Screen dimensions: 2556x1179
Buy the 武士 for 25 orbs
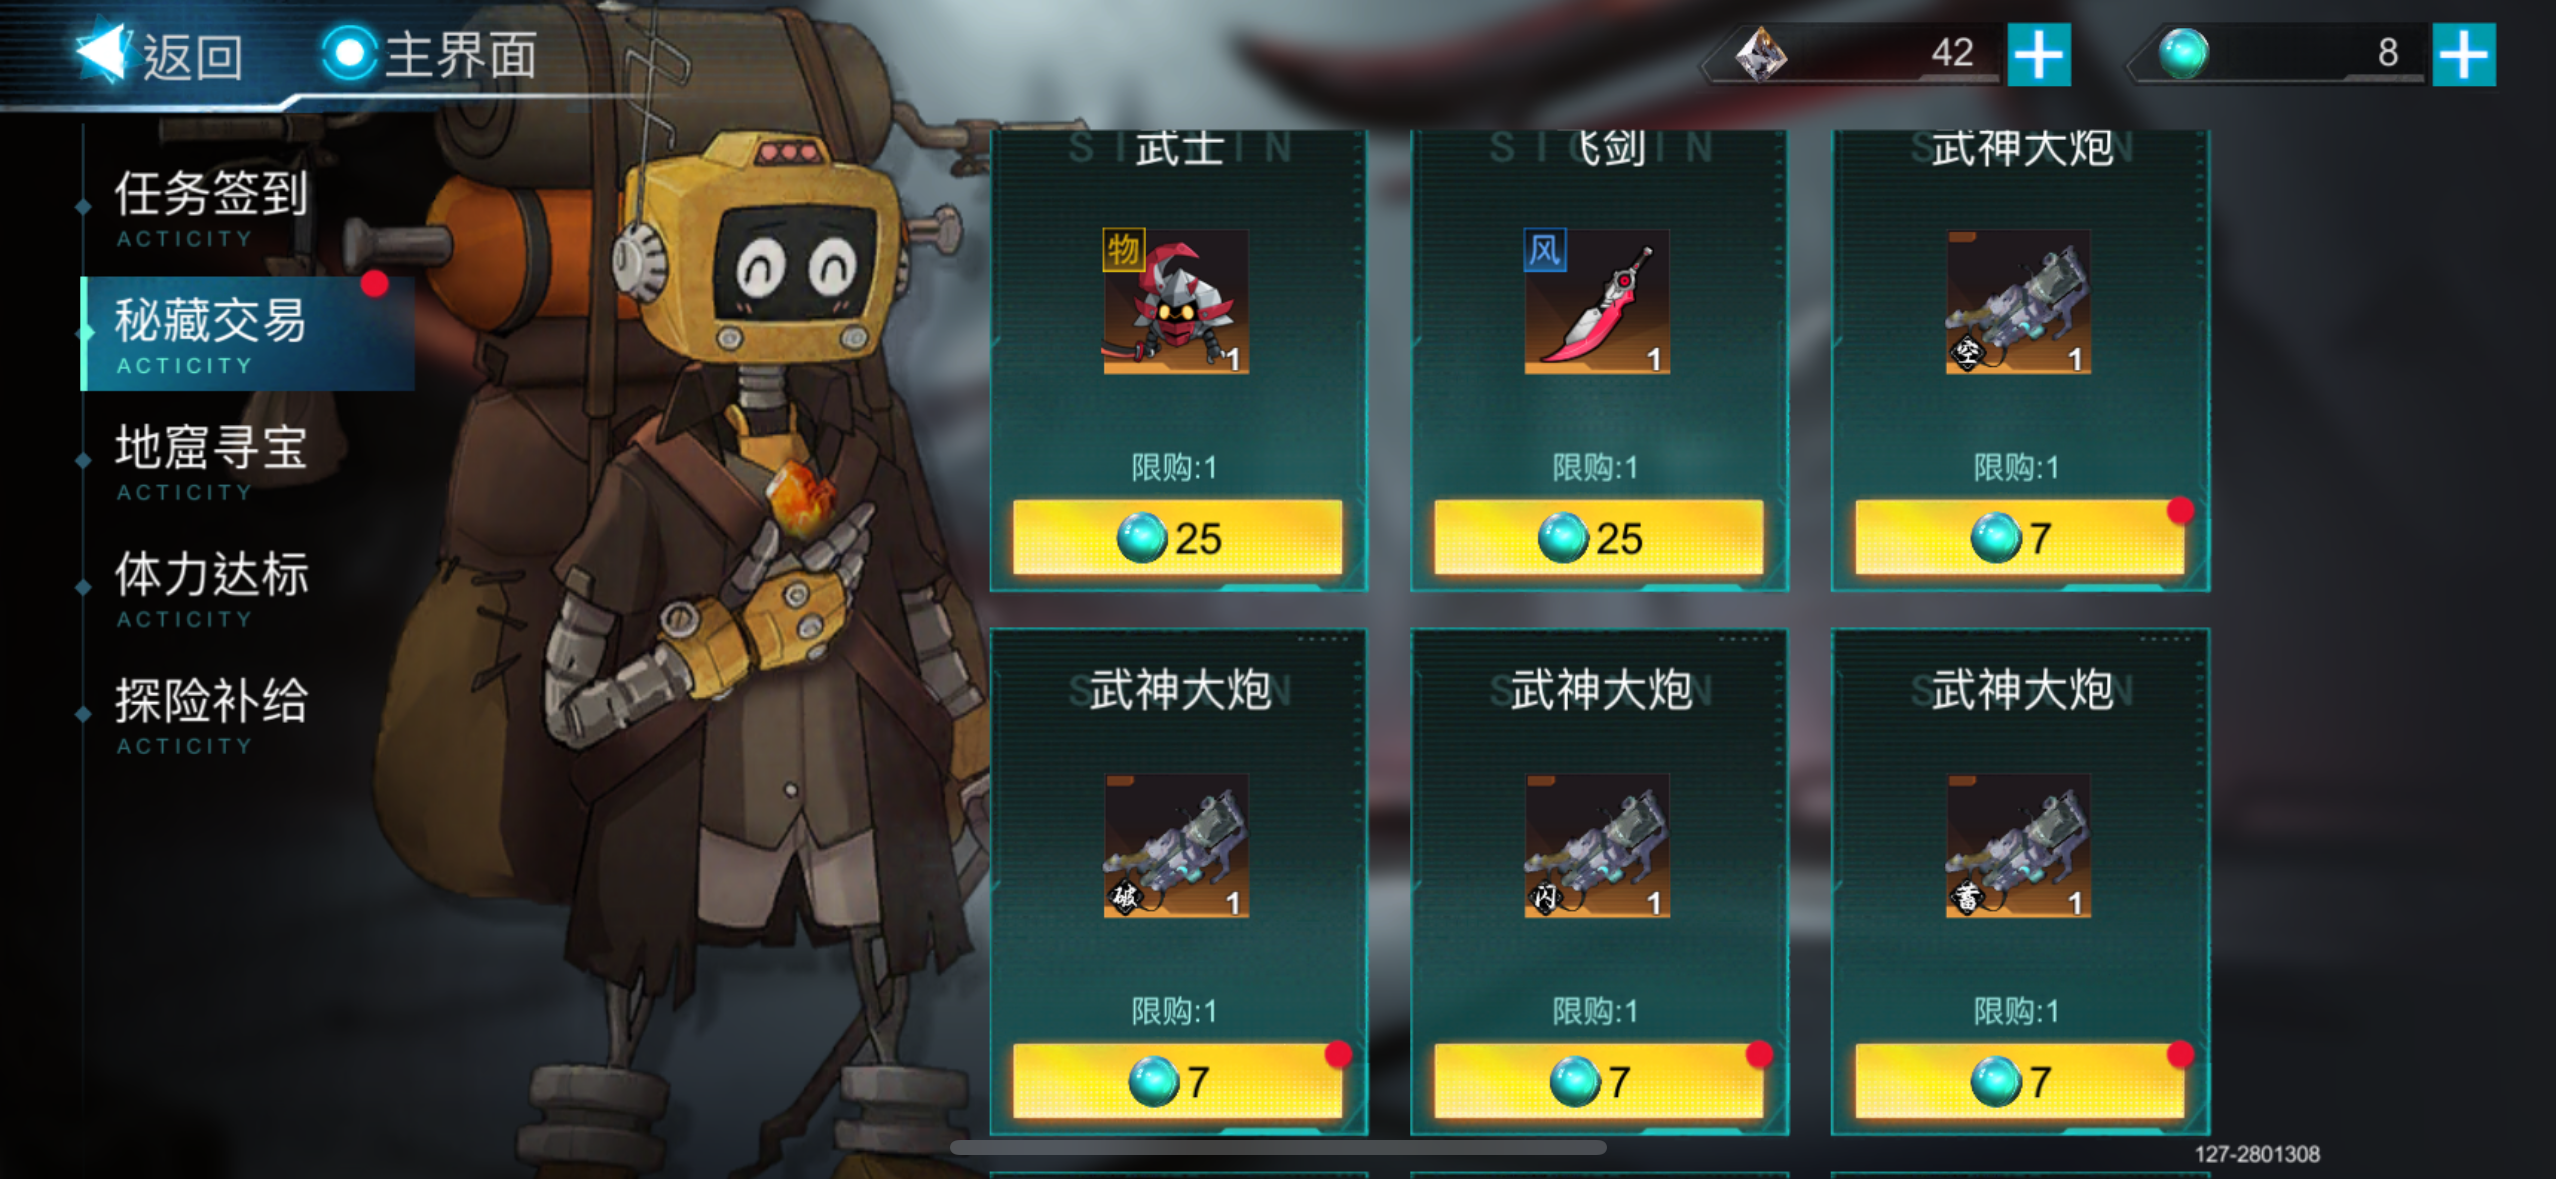[1177, 538]
